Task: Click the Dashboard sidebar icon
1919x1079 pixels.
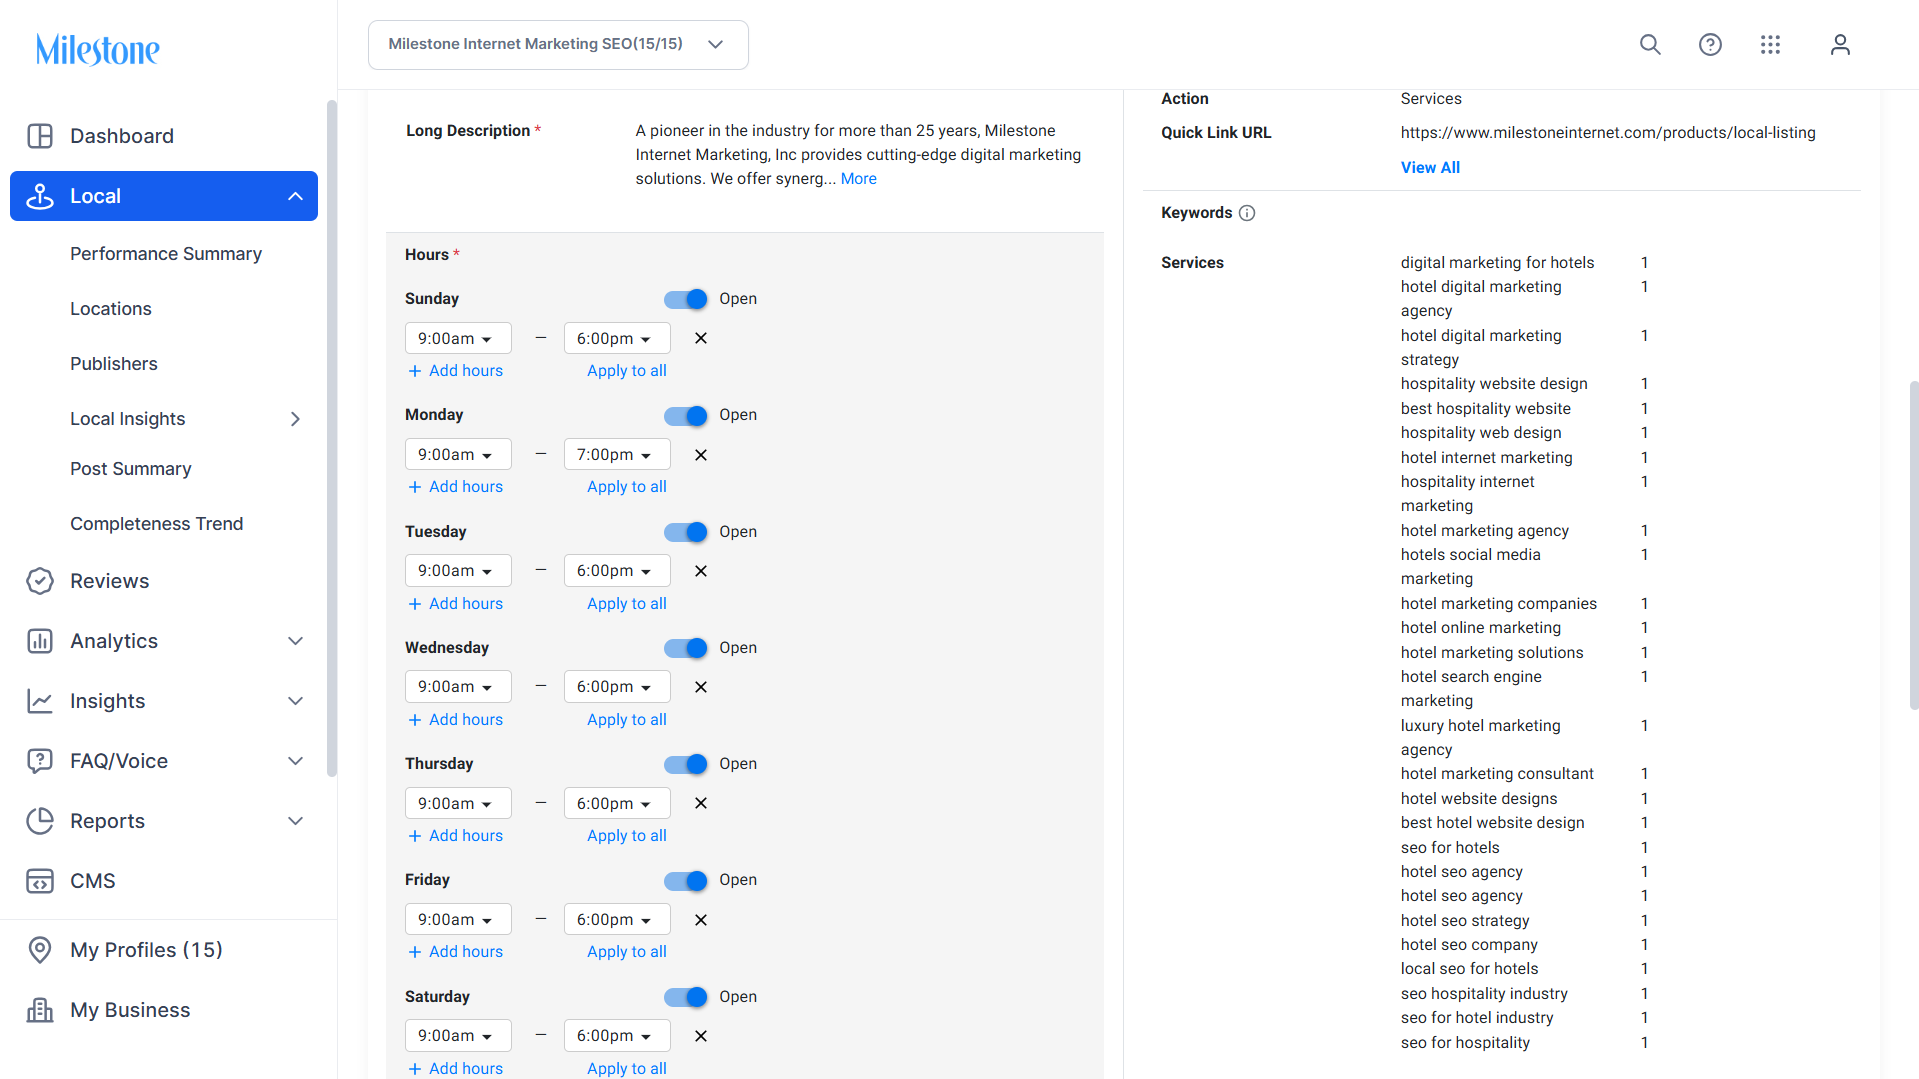Action: tap(40, 136)
